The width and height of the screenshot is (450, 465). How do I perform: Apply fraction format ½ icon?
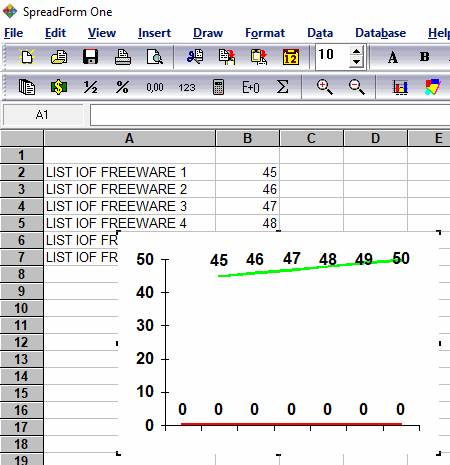[x=90, y=87]
